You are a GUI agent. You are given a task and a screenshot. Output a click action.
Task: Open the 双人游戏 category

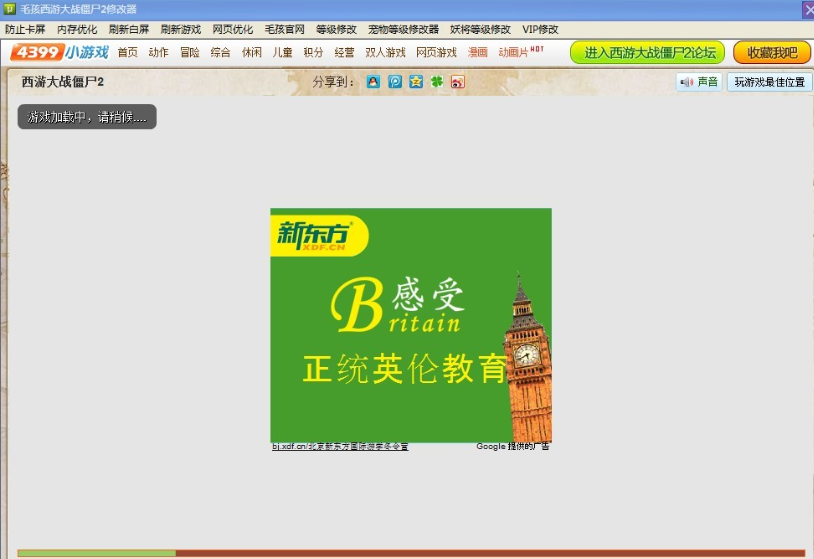pos(385,52)
